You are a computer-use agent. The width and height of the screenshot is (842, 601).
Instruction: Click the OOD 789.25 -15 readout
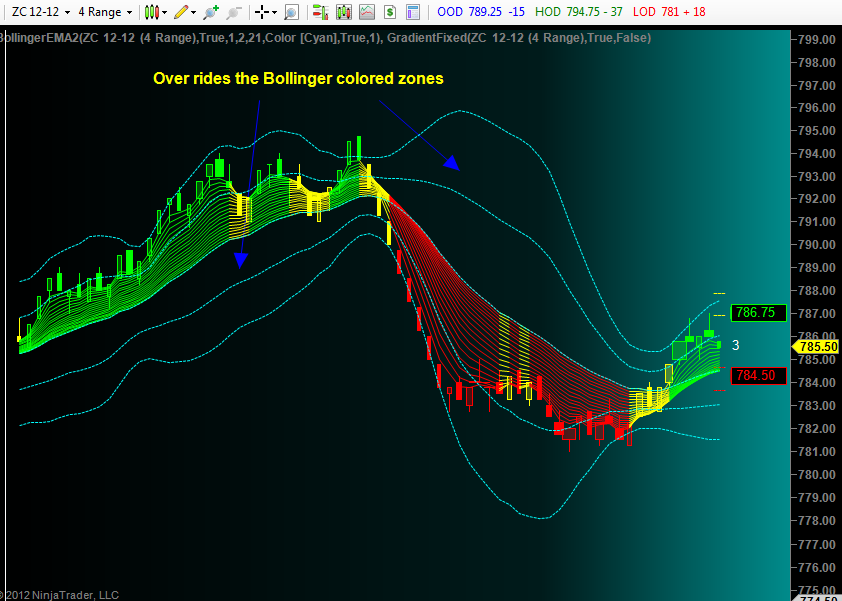click(481, 11)
